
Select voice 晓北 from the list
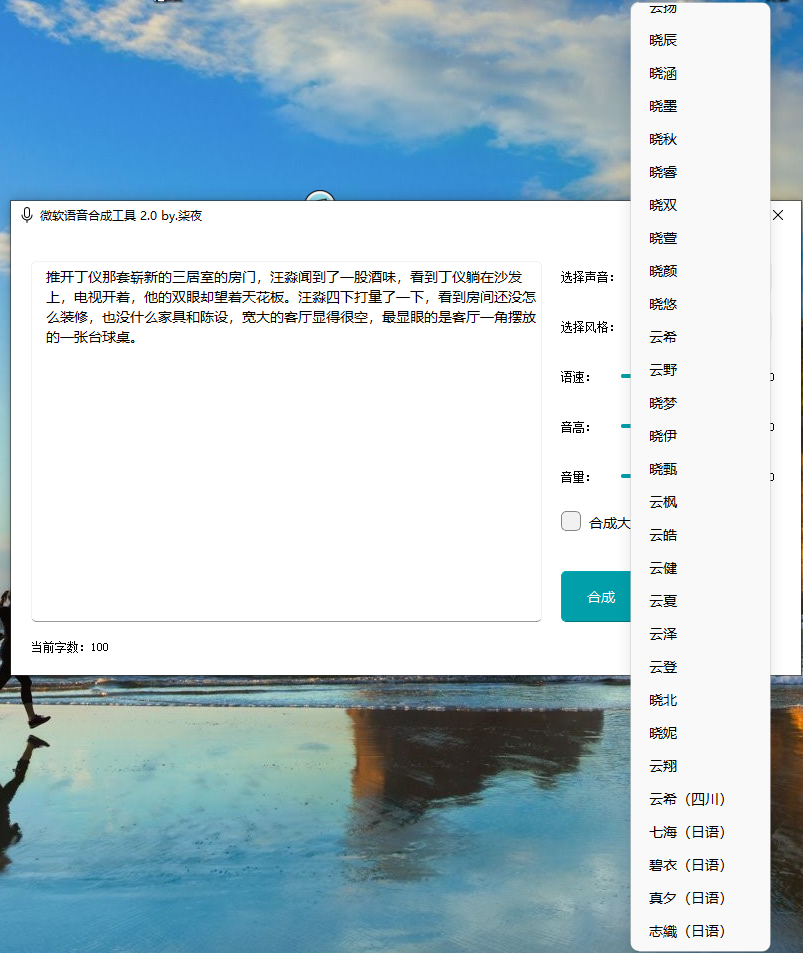661,700
